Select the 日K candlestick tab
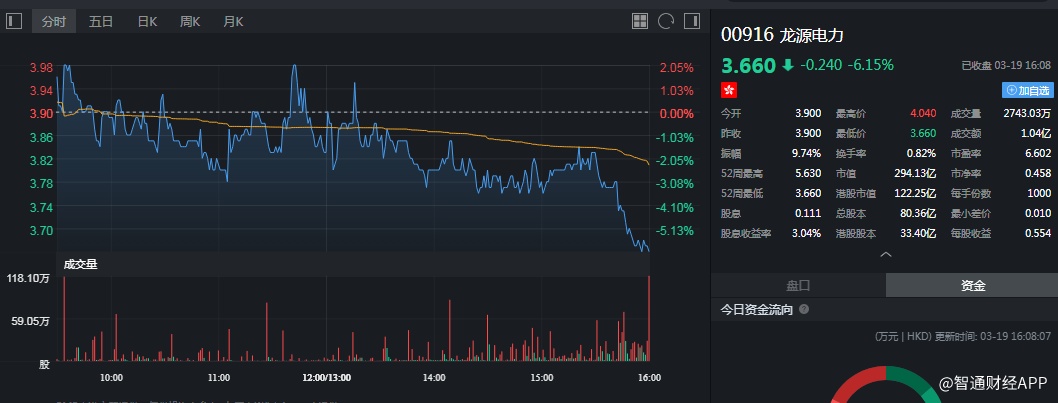The height and width of the screenshot is (403, 1058). [147, 21]
